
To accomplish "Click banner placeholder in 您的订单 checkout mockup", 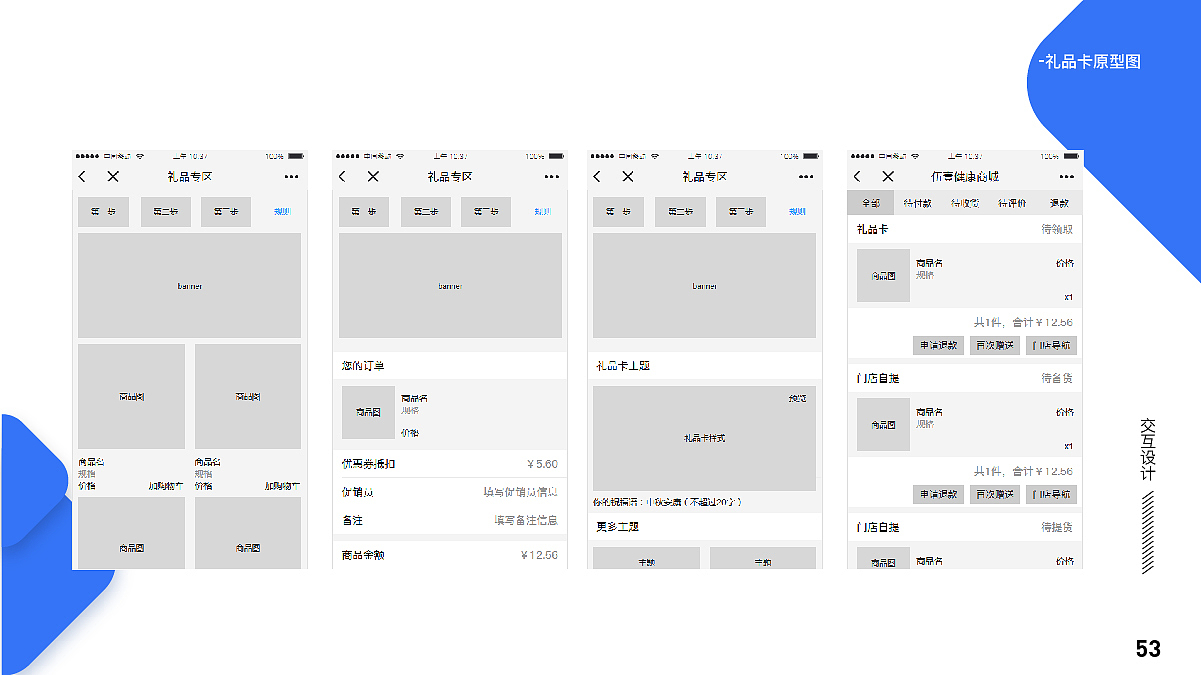I will click(x=450, y=286).
